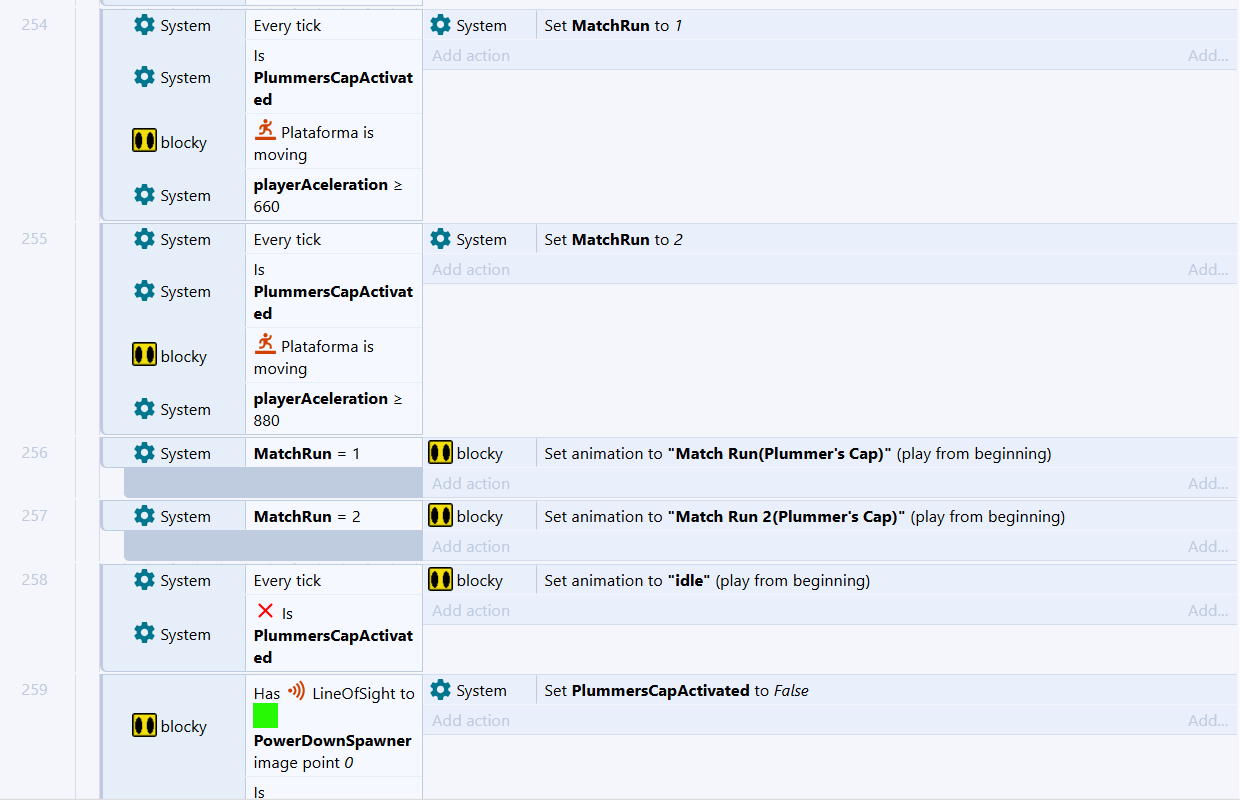Click the right-side Add... link in event 259
This screenshot has height=800, width=1240.
1207,721
